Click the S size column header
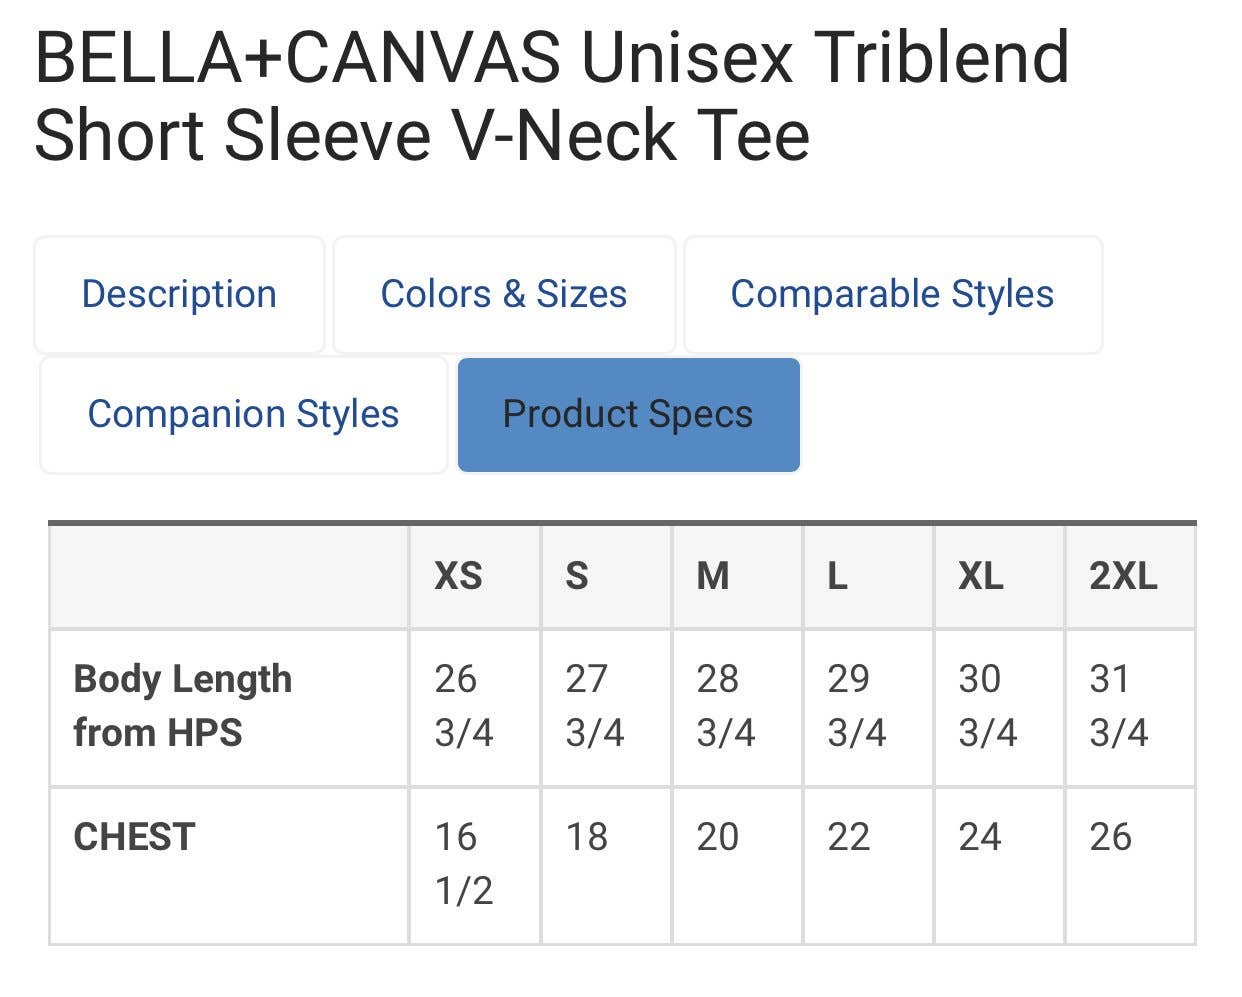The image size is (1242, 997). pos(577,576)
